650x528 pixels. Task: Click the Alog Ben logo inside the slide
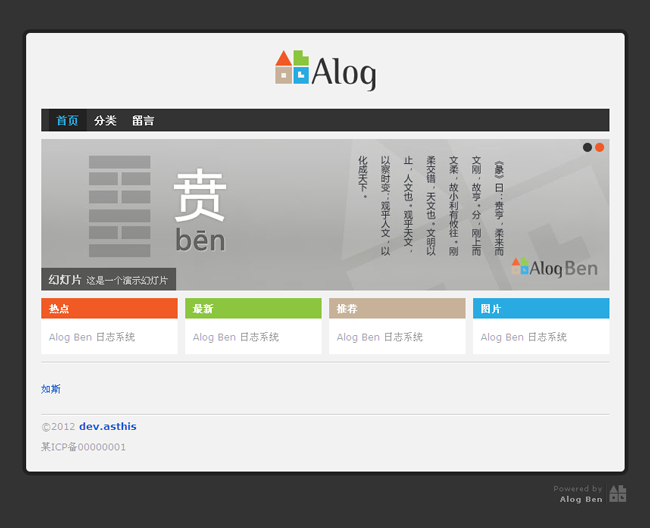554,267
